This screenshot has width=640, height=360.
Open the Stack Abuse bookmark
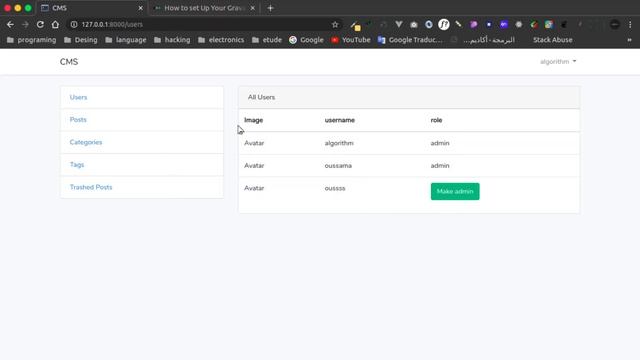click(552, 40)
